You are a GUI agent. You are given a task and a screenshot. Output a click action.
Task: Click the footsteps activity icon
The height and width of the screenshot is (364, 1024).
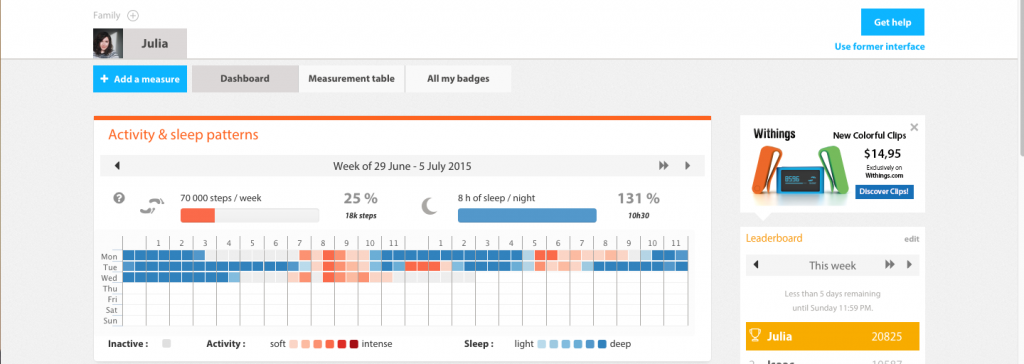point(153,208)
